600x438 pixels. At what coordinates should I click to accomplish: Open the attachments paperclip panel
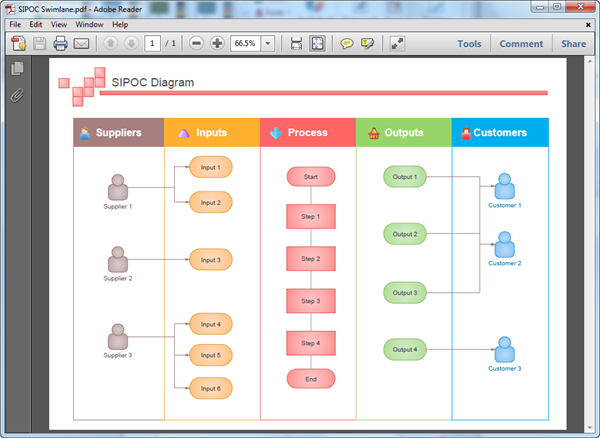pyautogui.click(x=17, y=96)
